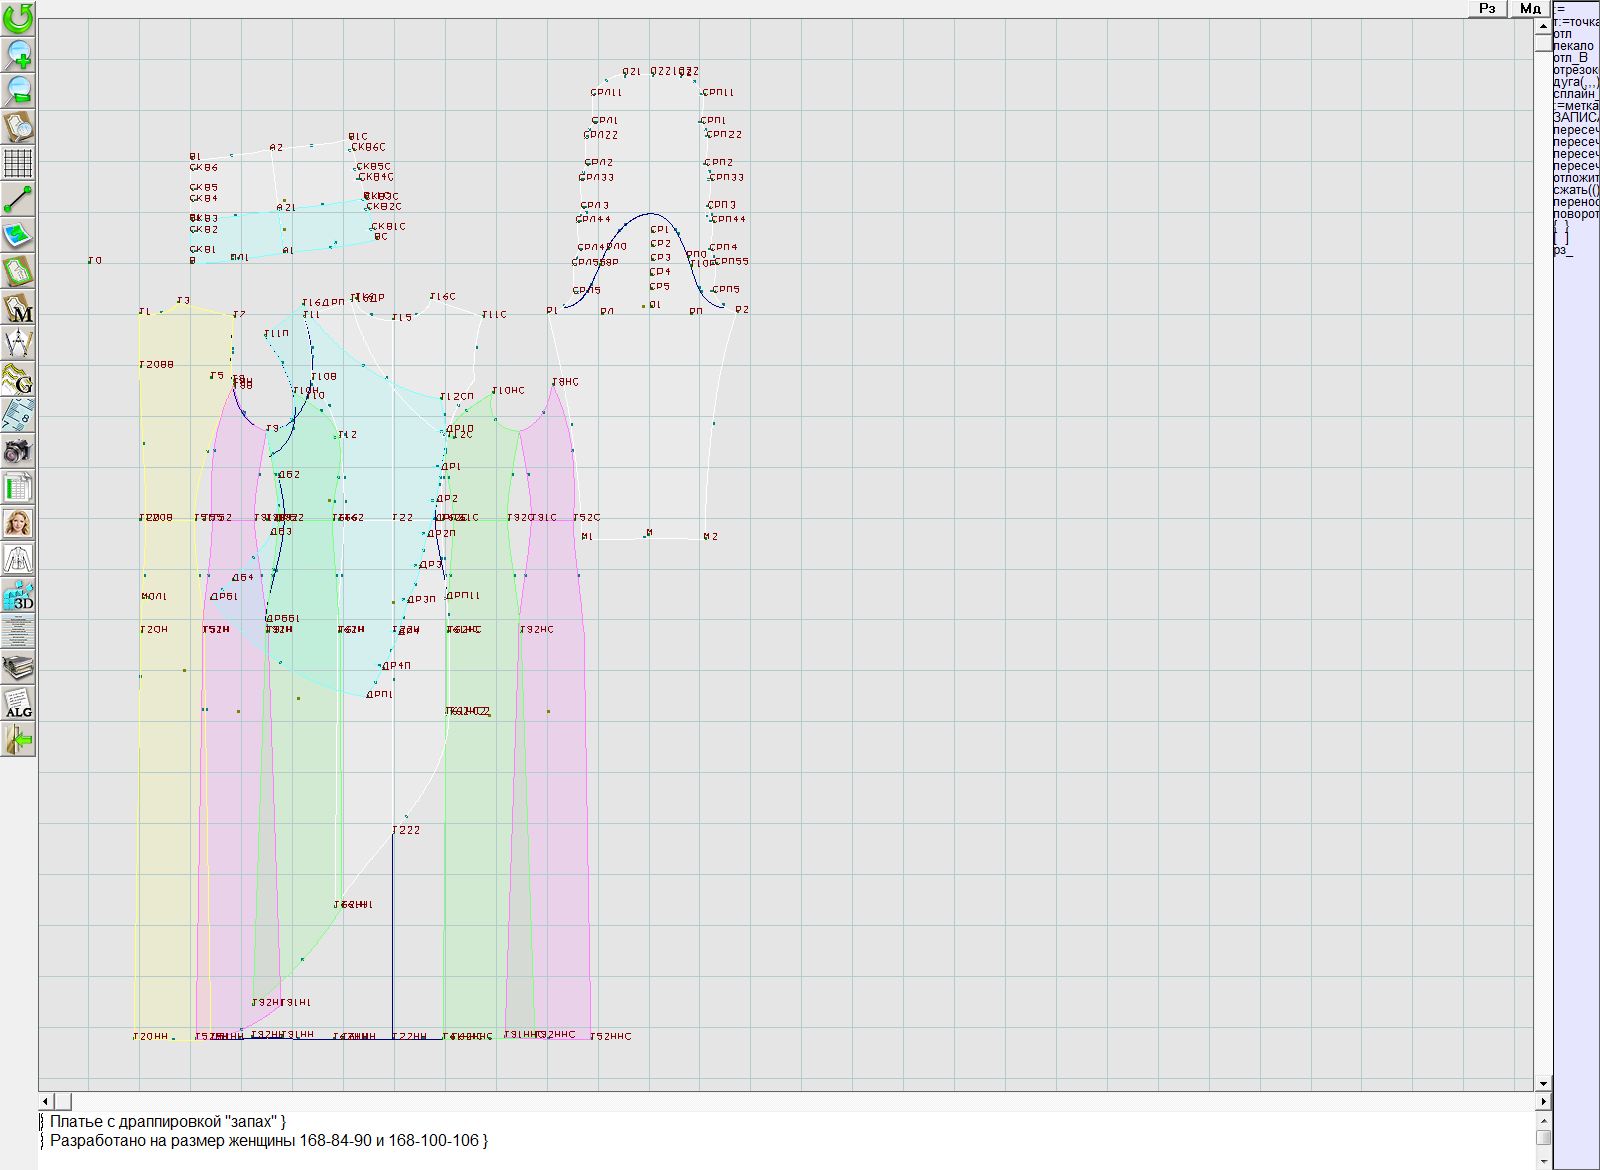This screenshot has height=1170, width=1600.
Task: Toggle the grid display icon
Action: point(18,163)
